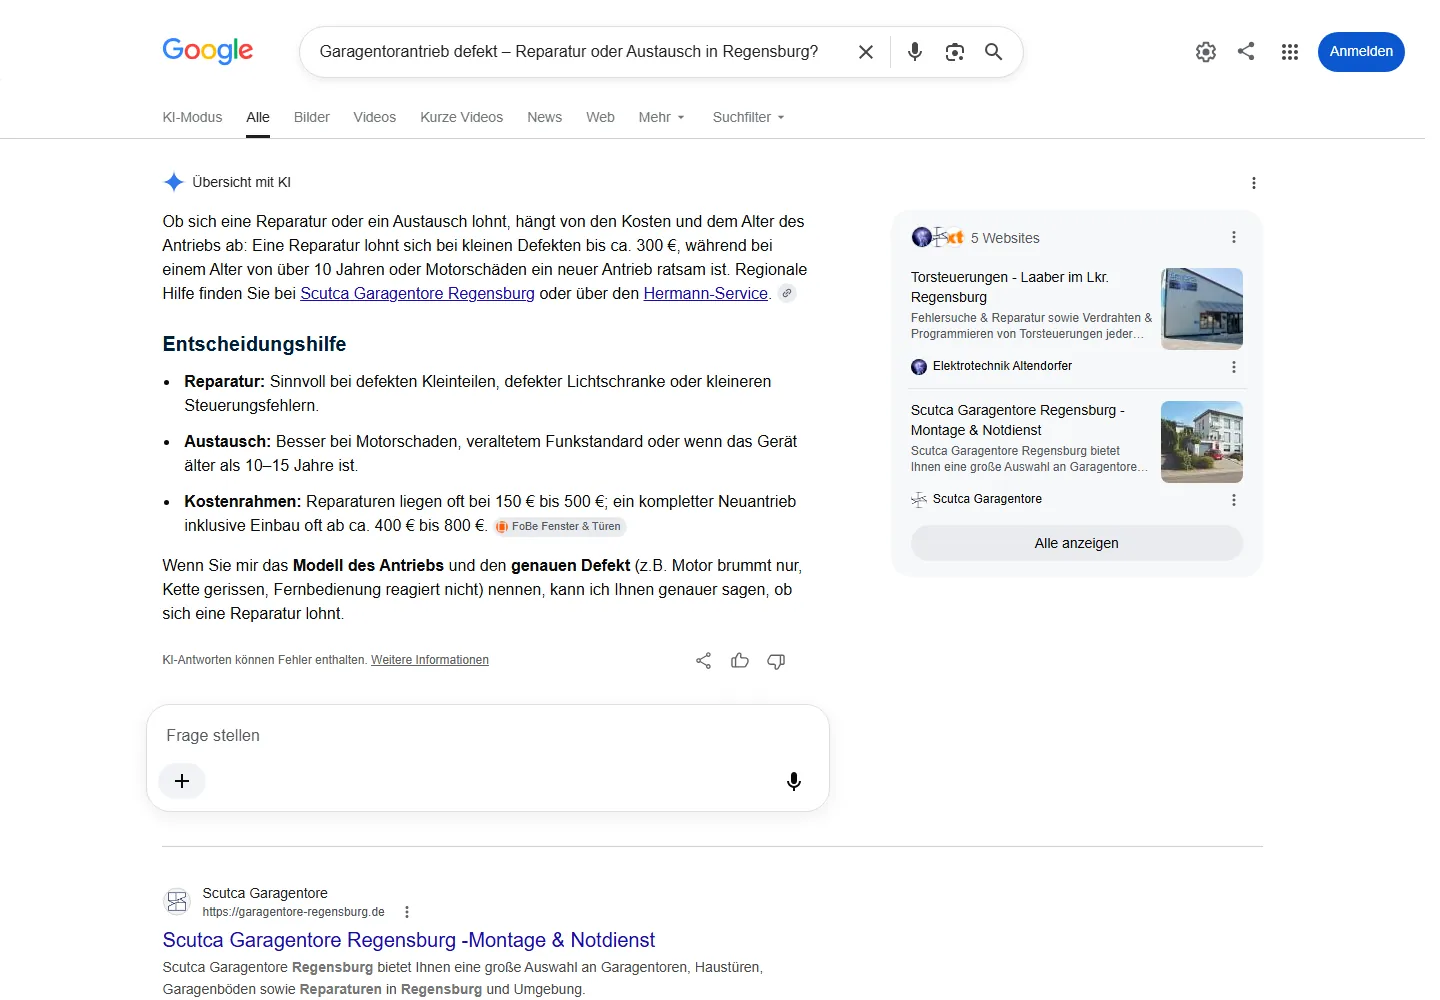Click the FoBe Fenster & Türen source chip

559,526
